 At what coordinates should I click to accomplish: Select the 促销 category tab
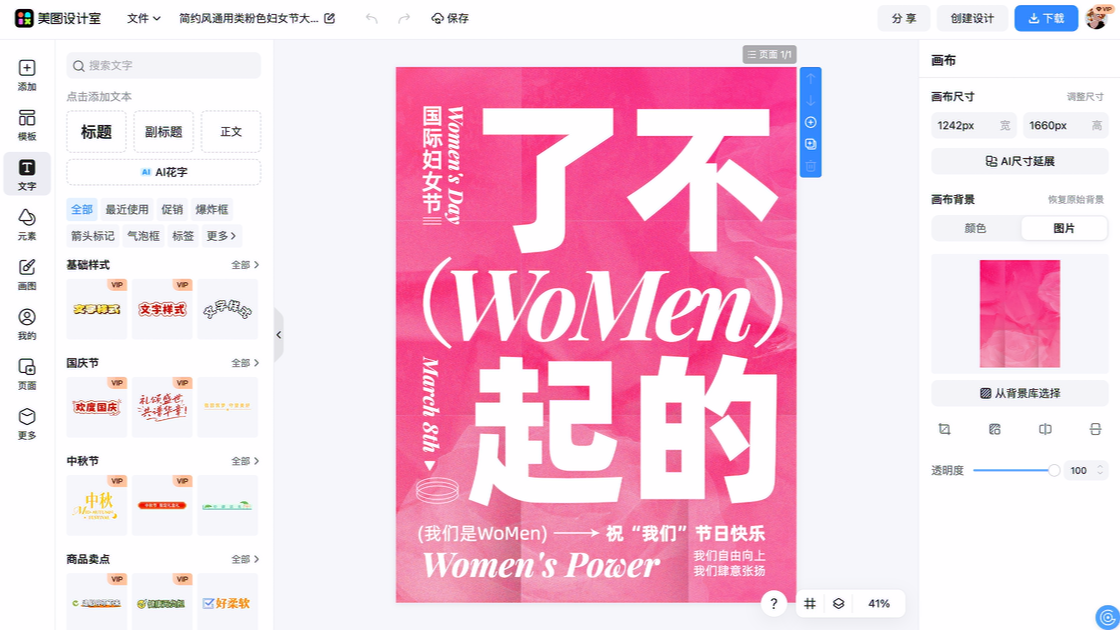coord(172,209)
